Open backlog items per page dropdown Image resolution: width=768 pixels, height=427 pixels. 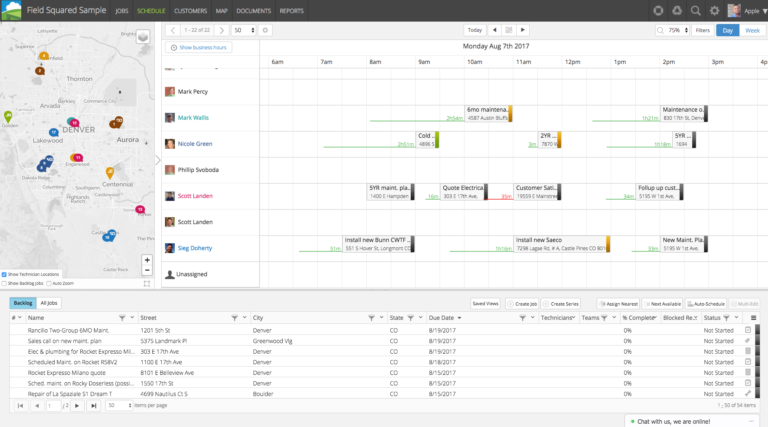[119, 405]
